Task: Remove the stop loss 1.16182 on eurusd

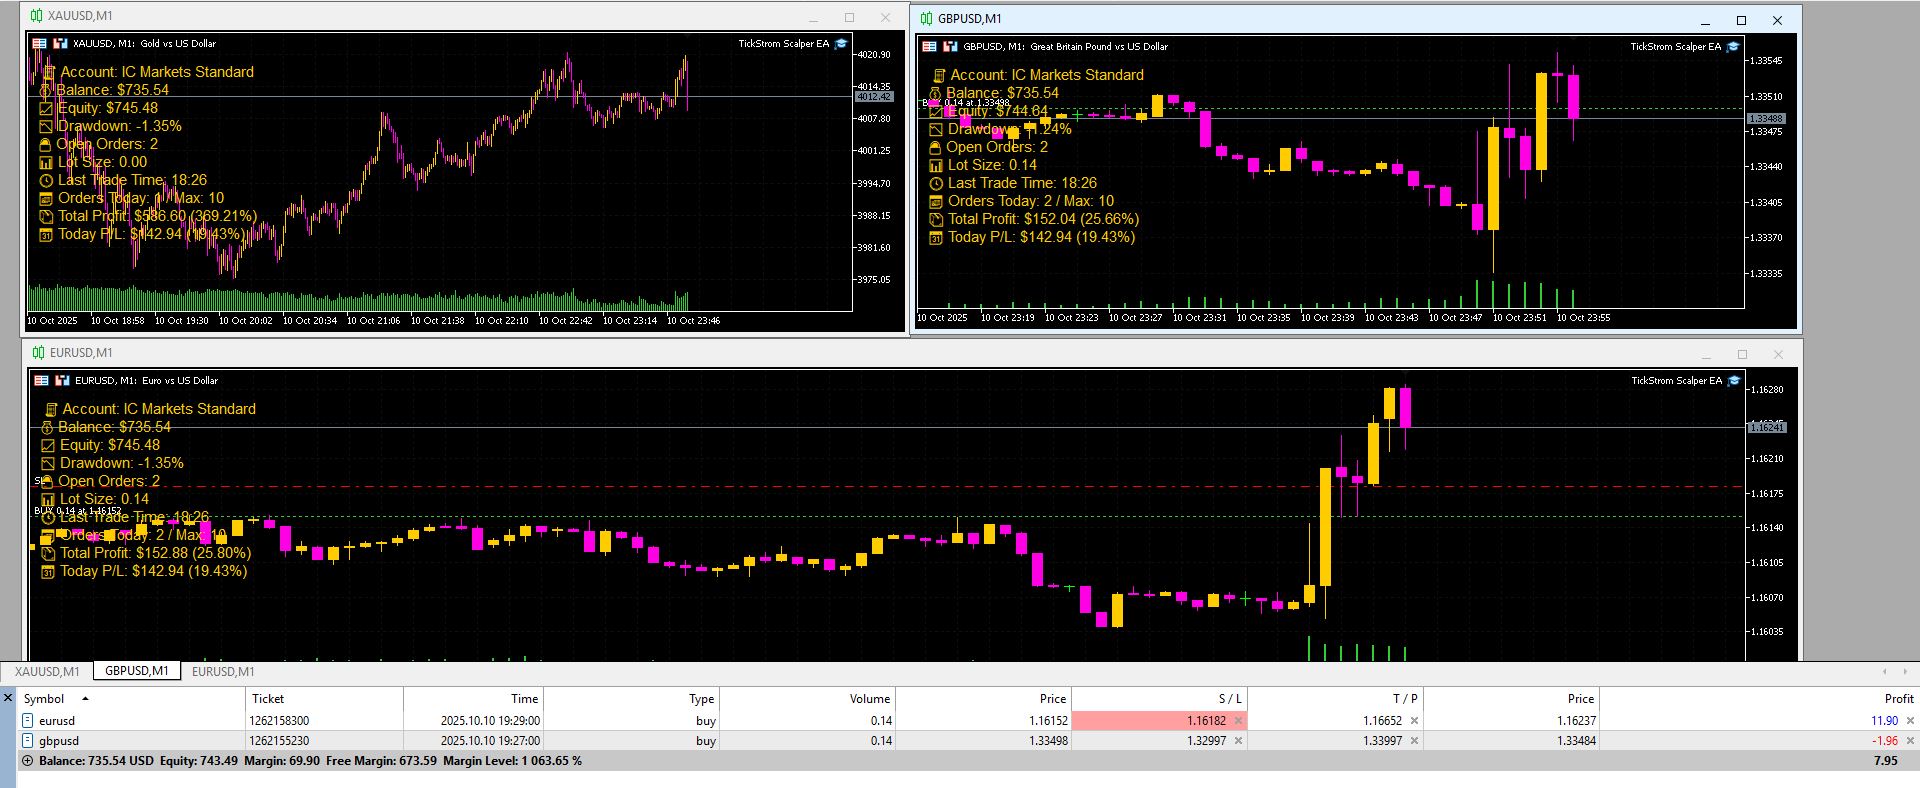Action: [x=1239, y=721]
